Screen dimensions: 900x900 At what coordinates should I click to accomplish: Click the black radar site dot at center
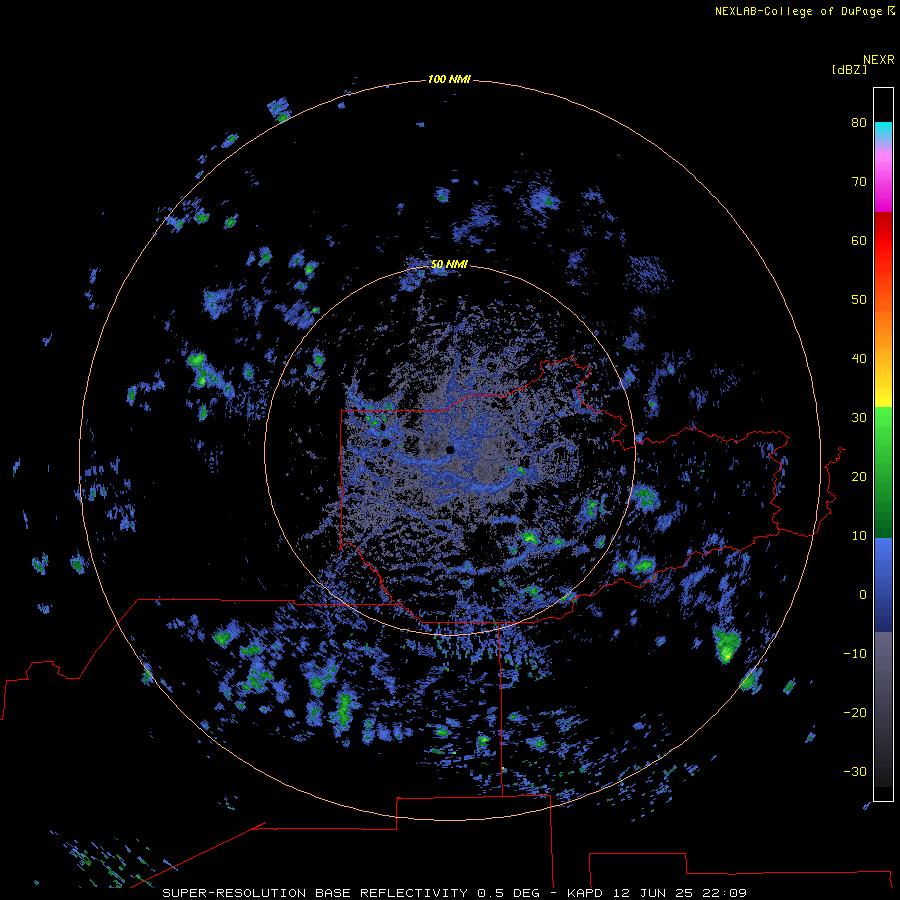click(450, 450)
